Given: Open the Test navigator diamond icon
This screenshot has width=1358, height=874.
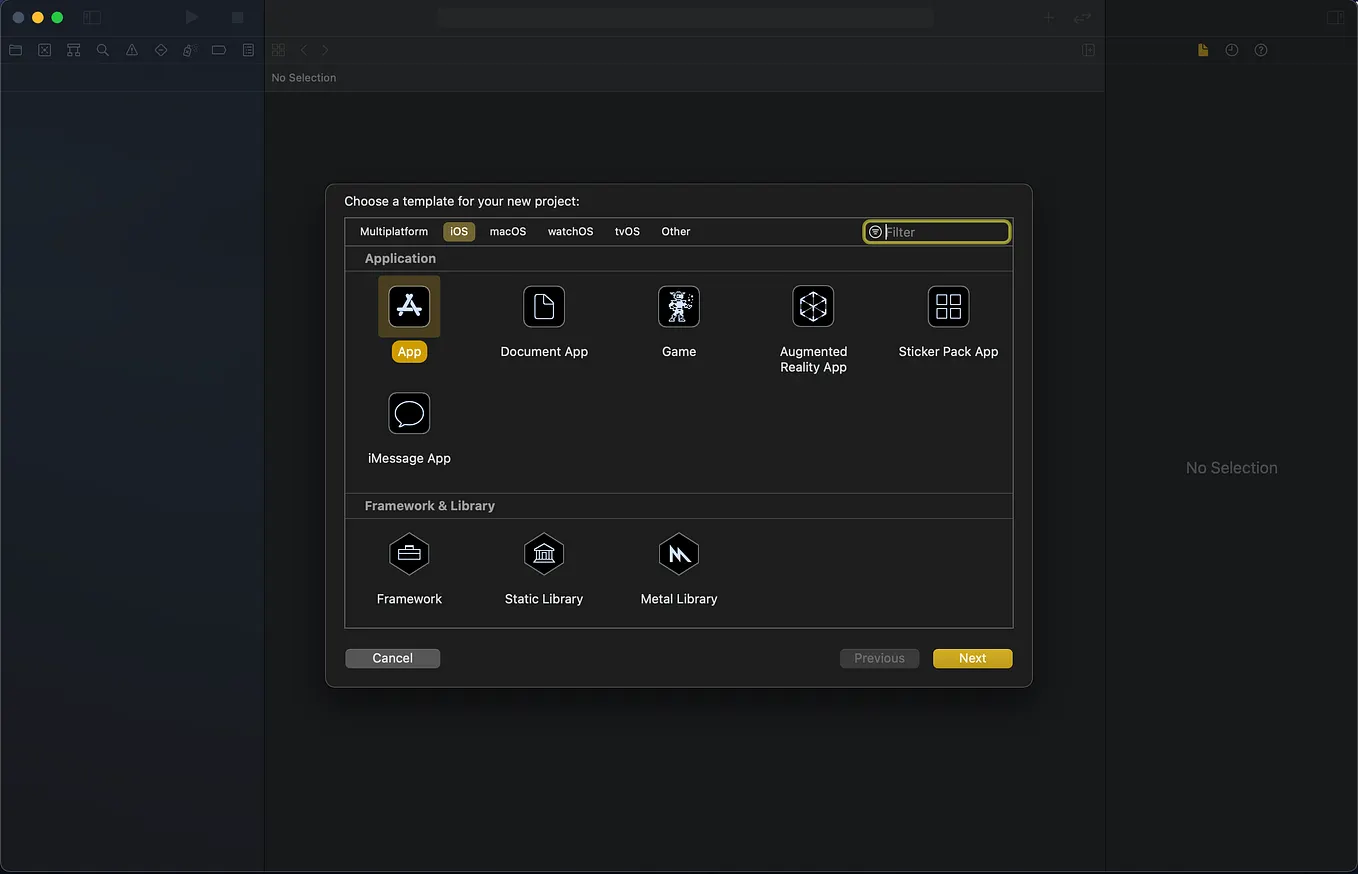Looking at the screenshot, I should (160, 50).
